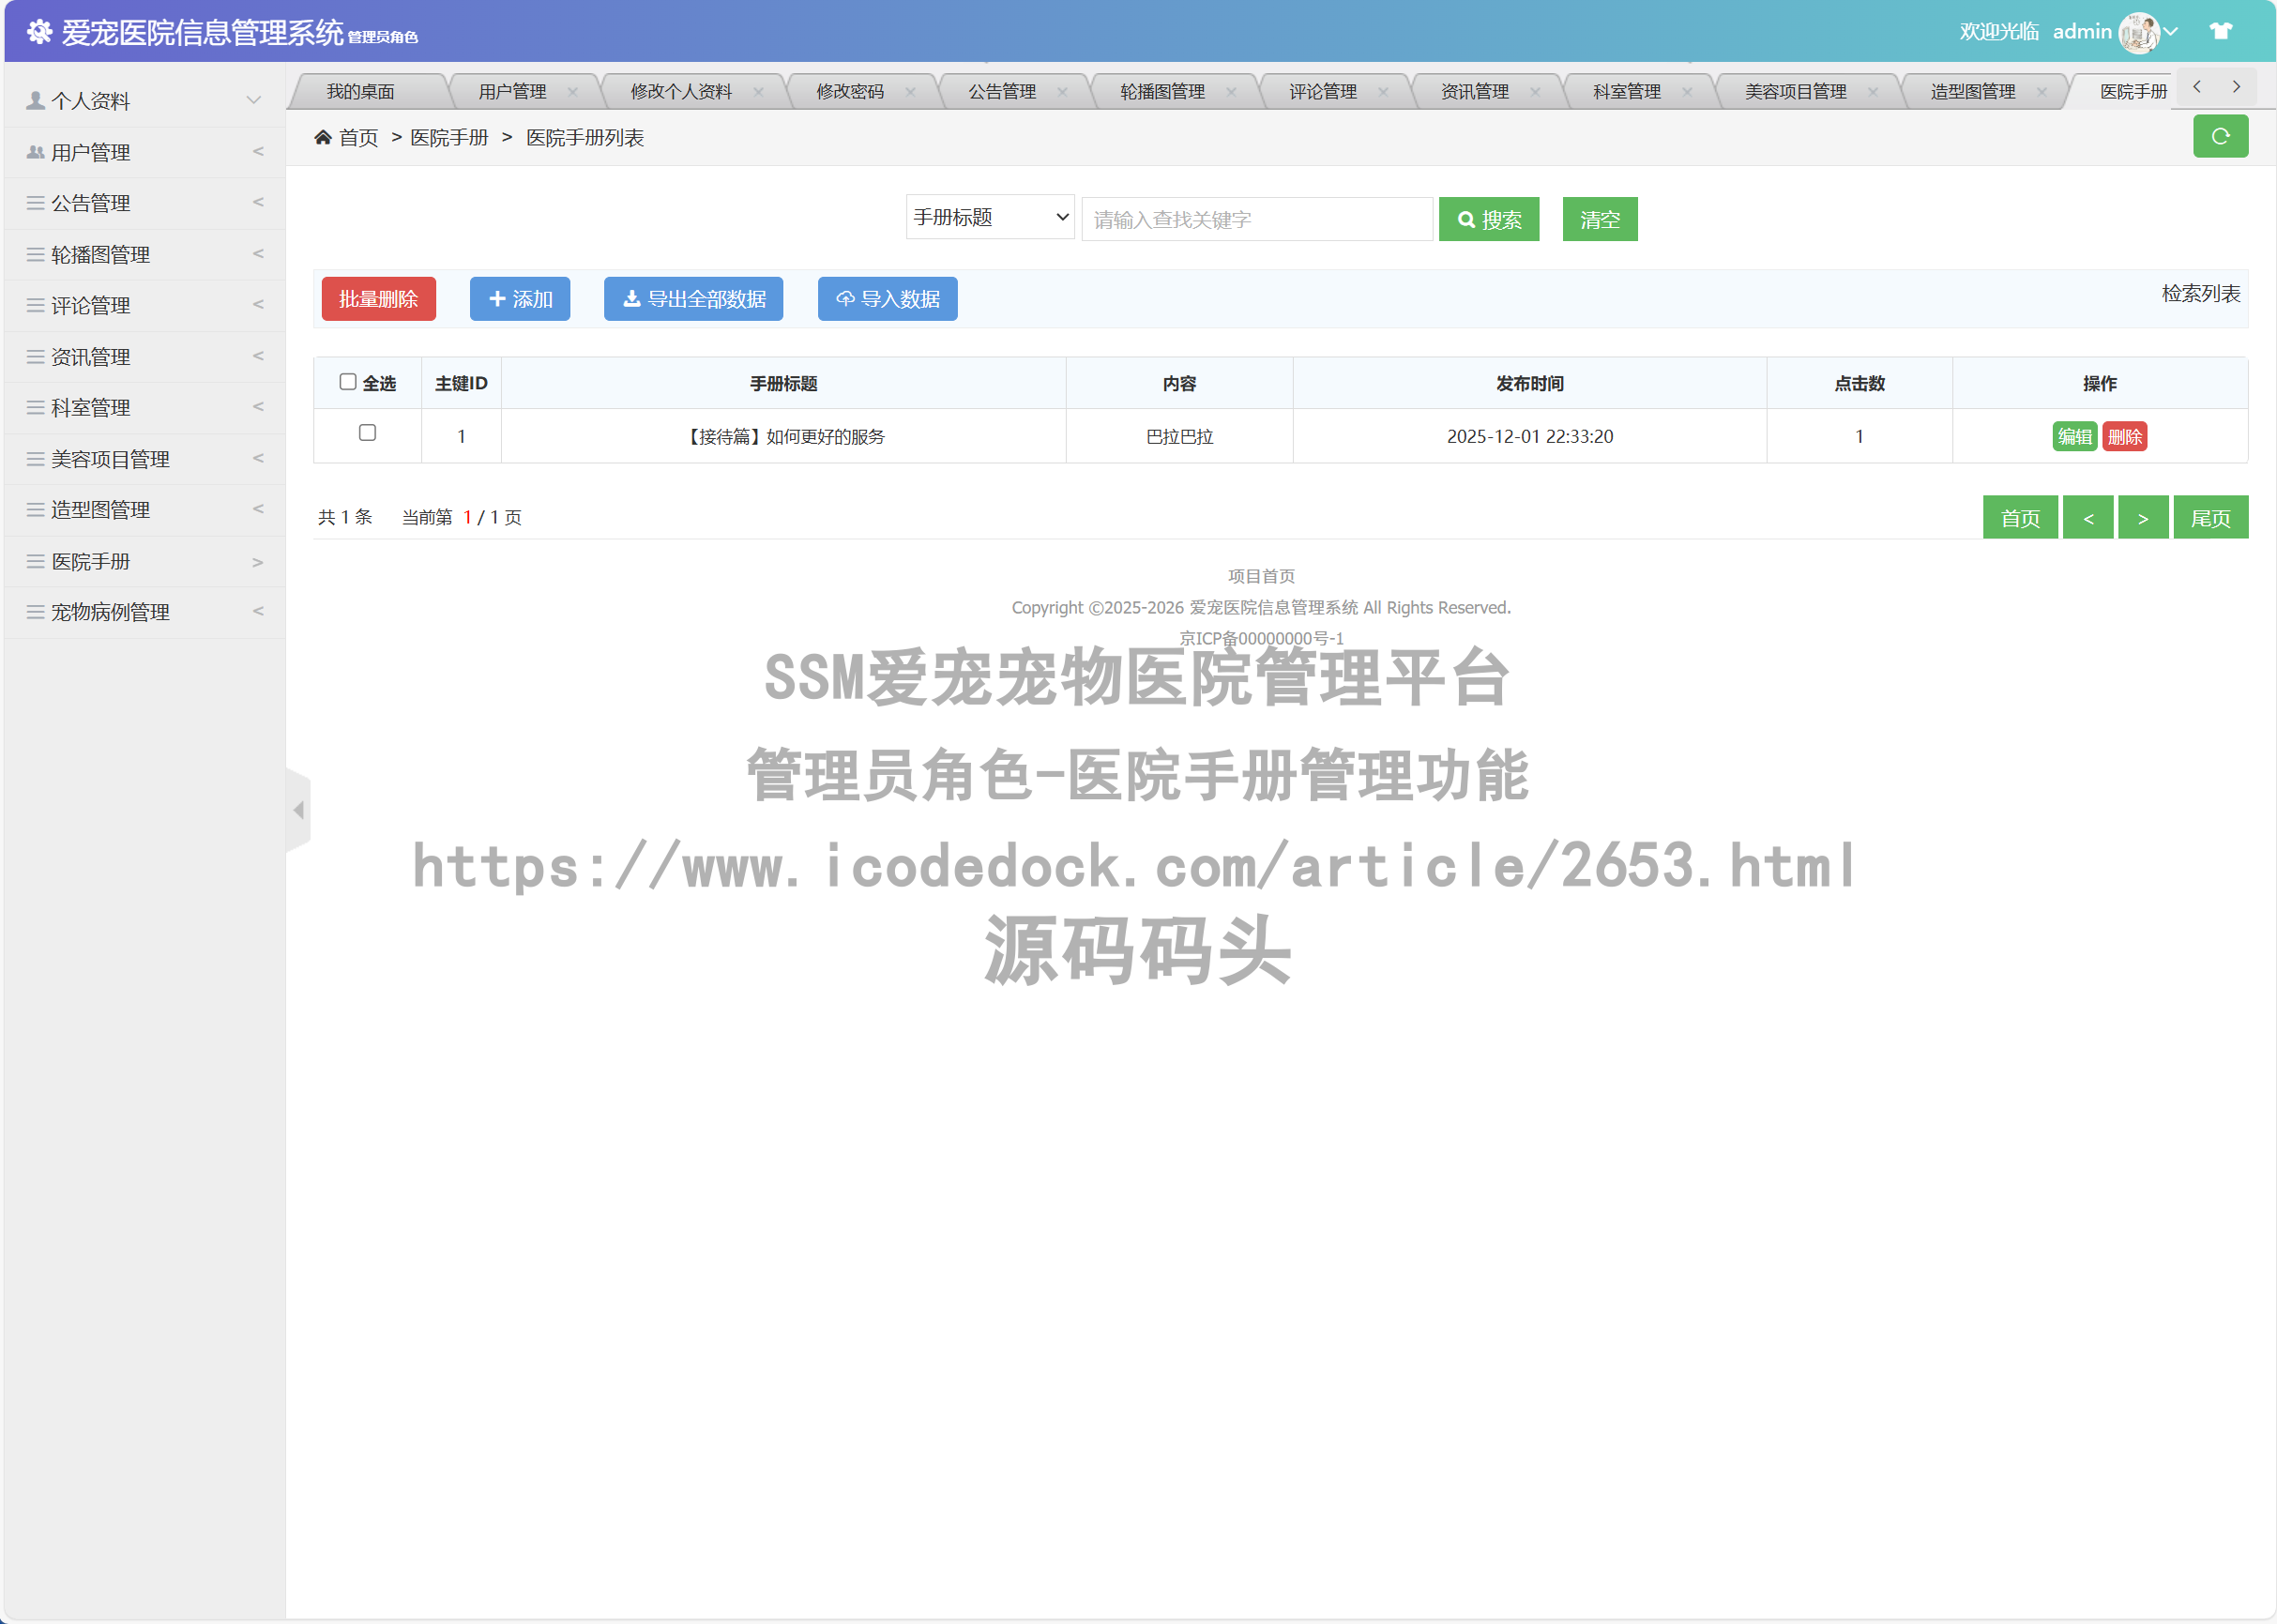Click inside the keyword search input field
This screenshot has width=2277, height=1624.
[x=1255, y=218]
